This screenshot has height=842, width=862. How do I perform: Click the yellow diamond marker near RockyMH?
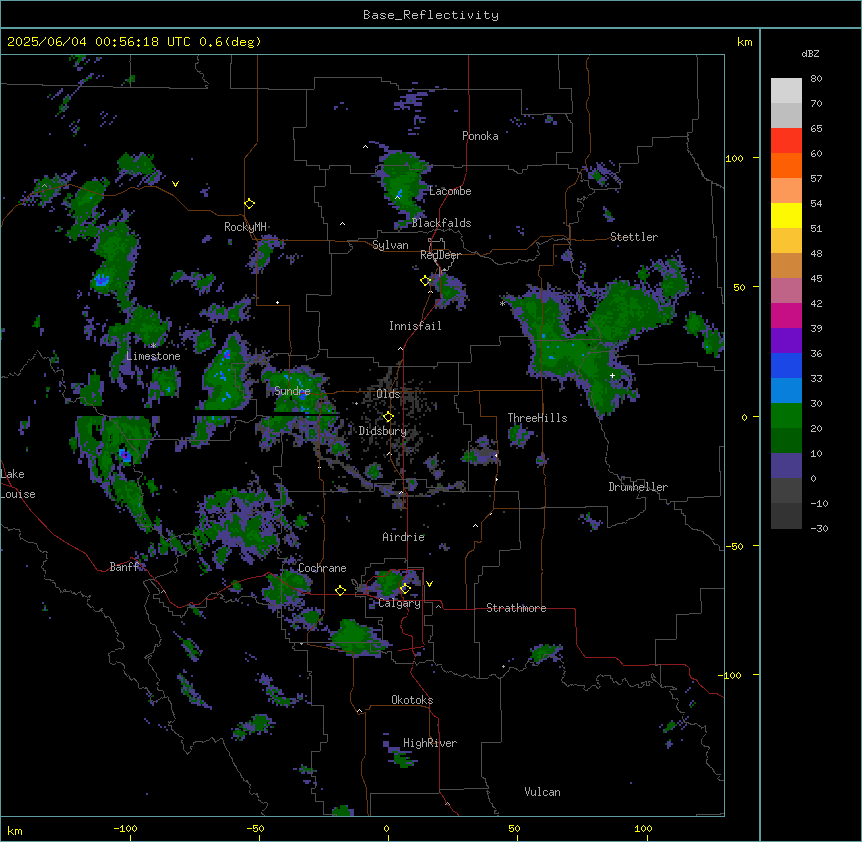tap(250, 204)
